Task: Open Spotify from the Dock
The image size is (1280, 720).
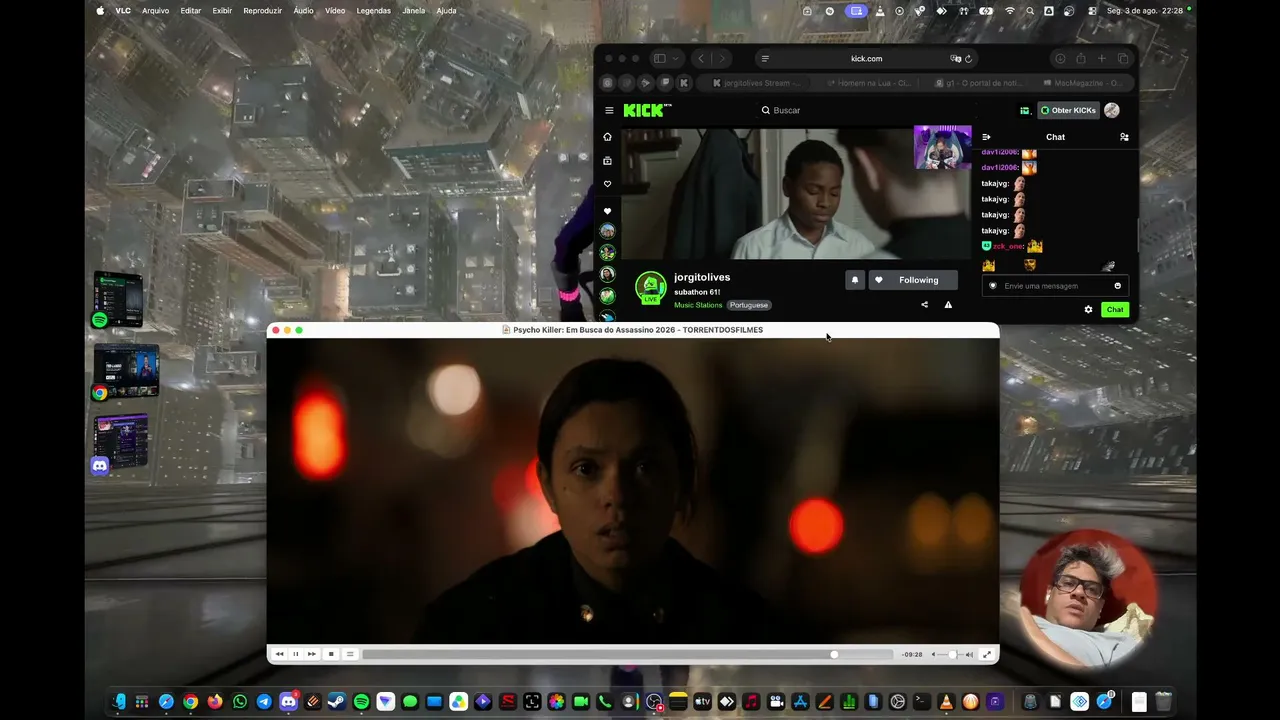Action: click(361, 702)
